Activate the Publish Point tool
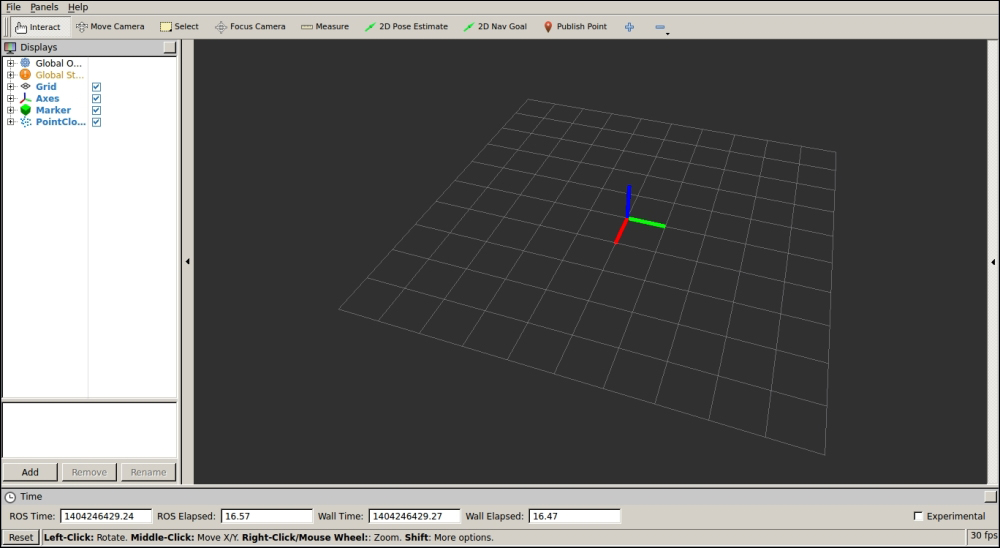The height and width of the screenshot is (548, 1000). pyautogui.click(x=575, y=27)
